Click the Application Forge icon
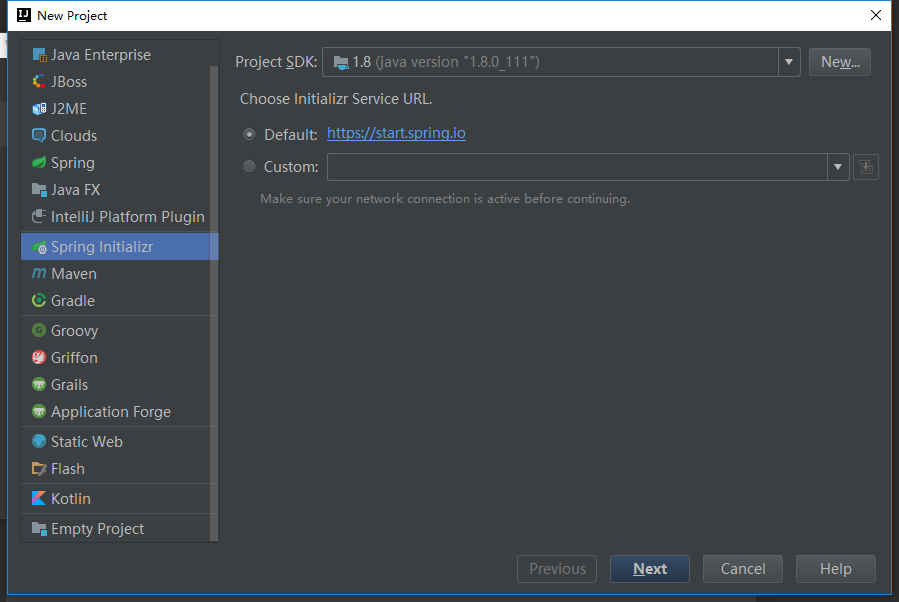This screenshot has height=602, width=899. coord(39,411)
